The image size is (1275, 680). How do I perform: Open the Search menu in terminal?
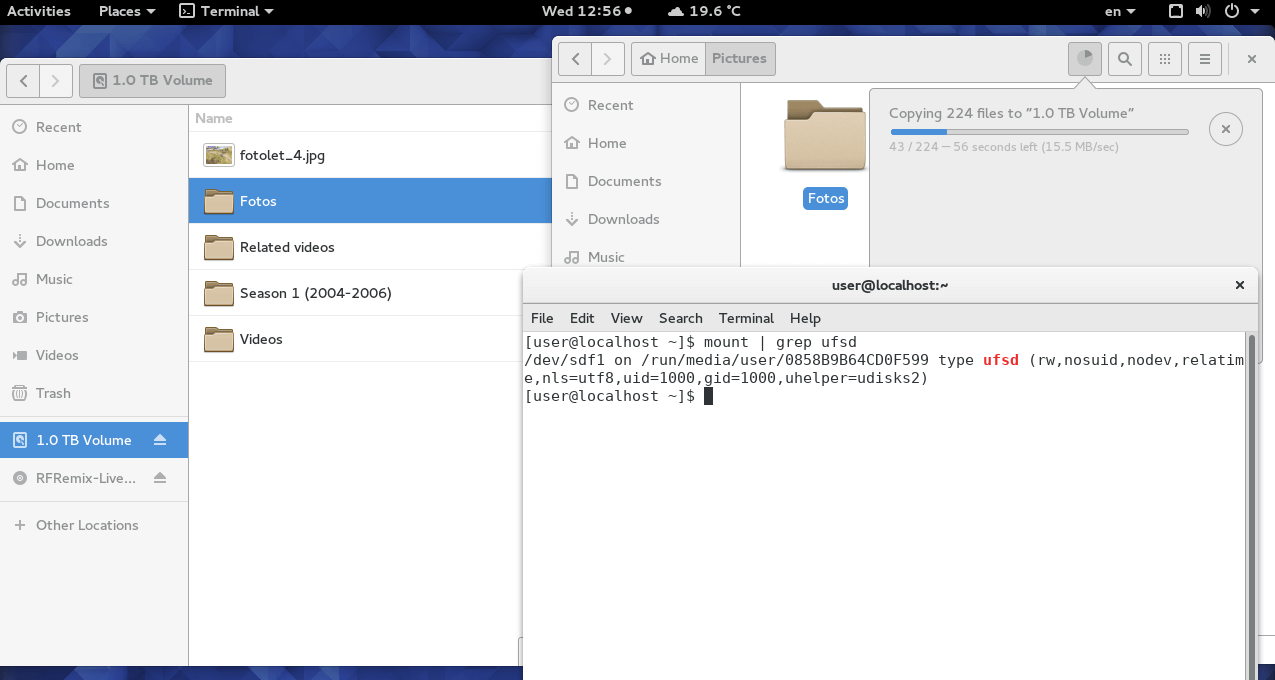(680, 318)
